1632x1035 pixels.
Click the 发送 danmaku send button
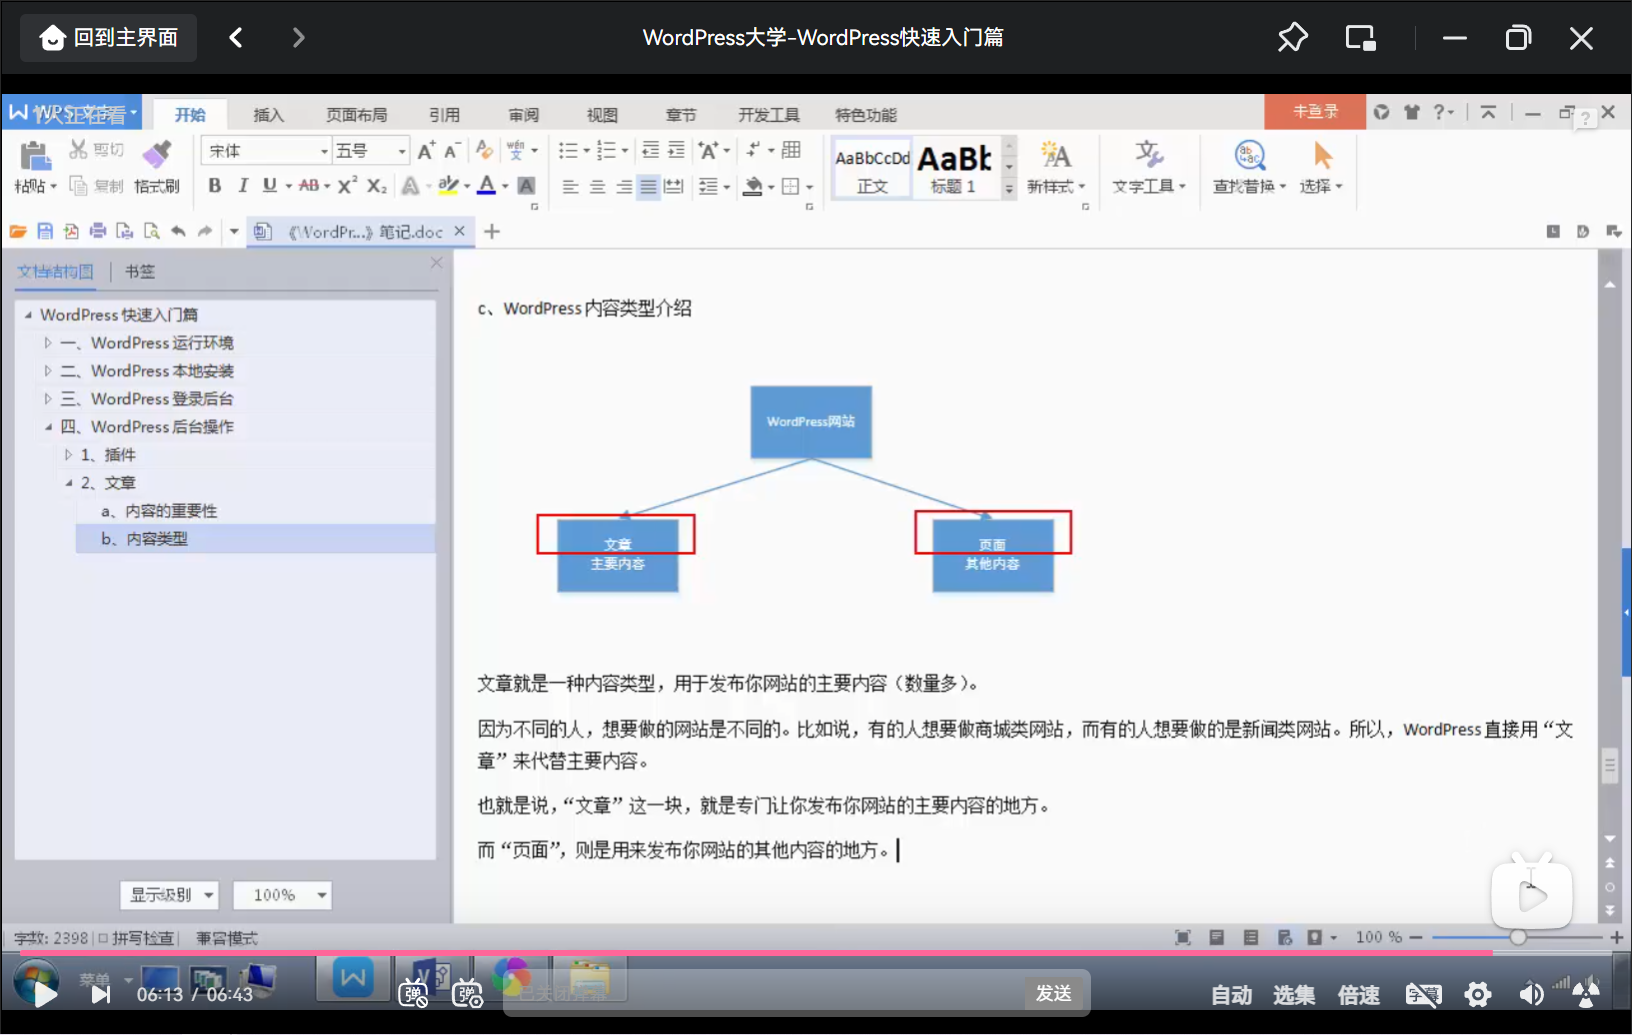pos(1053,993)
